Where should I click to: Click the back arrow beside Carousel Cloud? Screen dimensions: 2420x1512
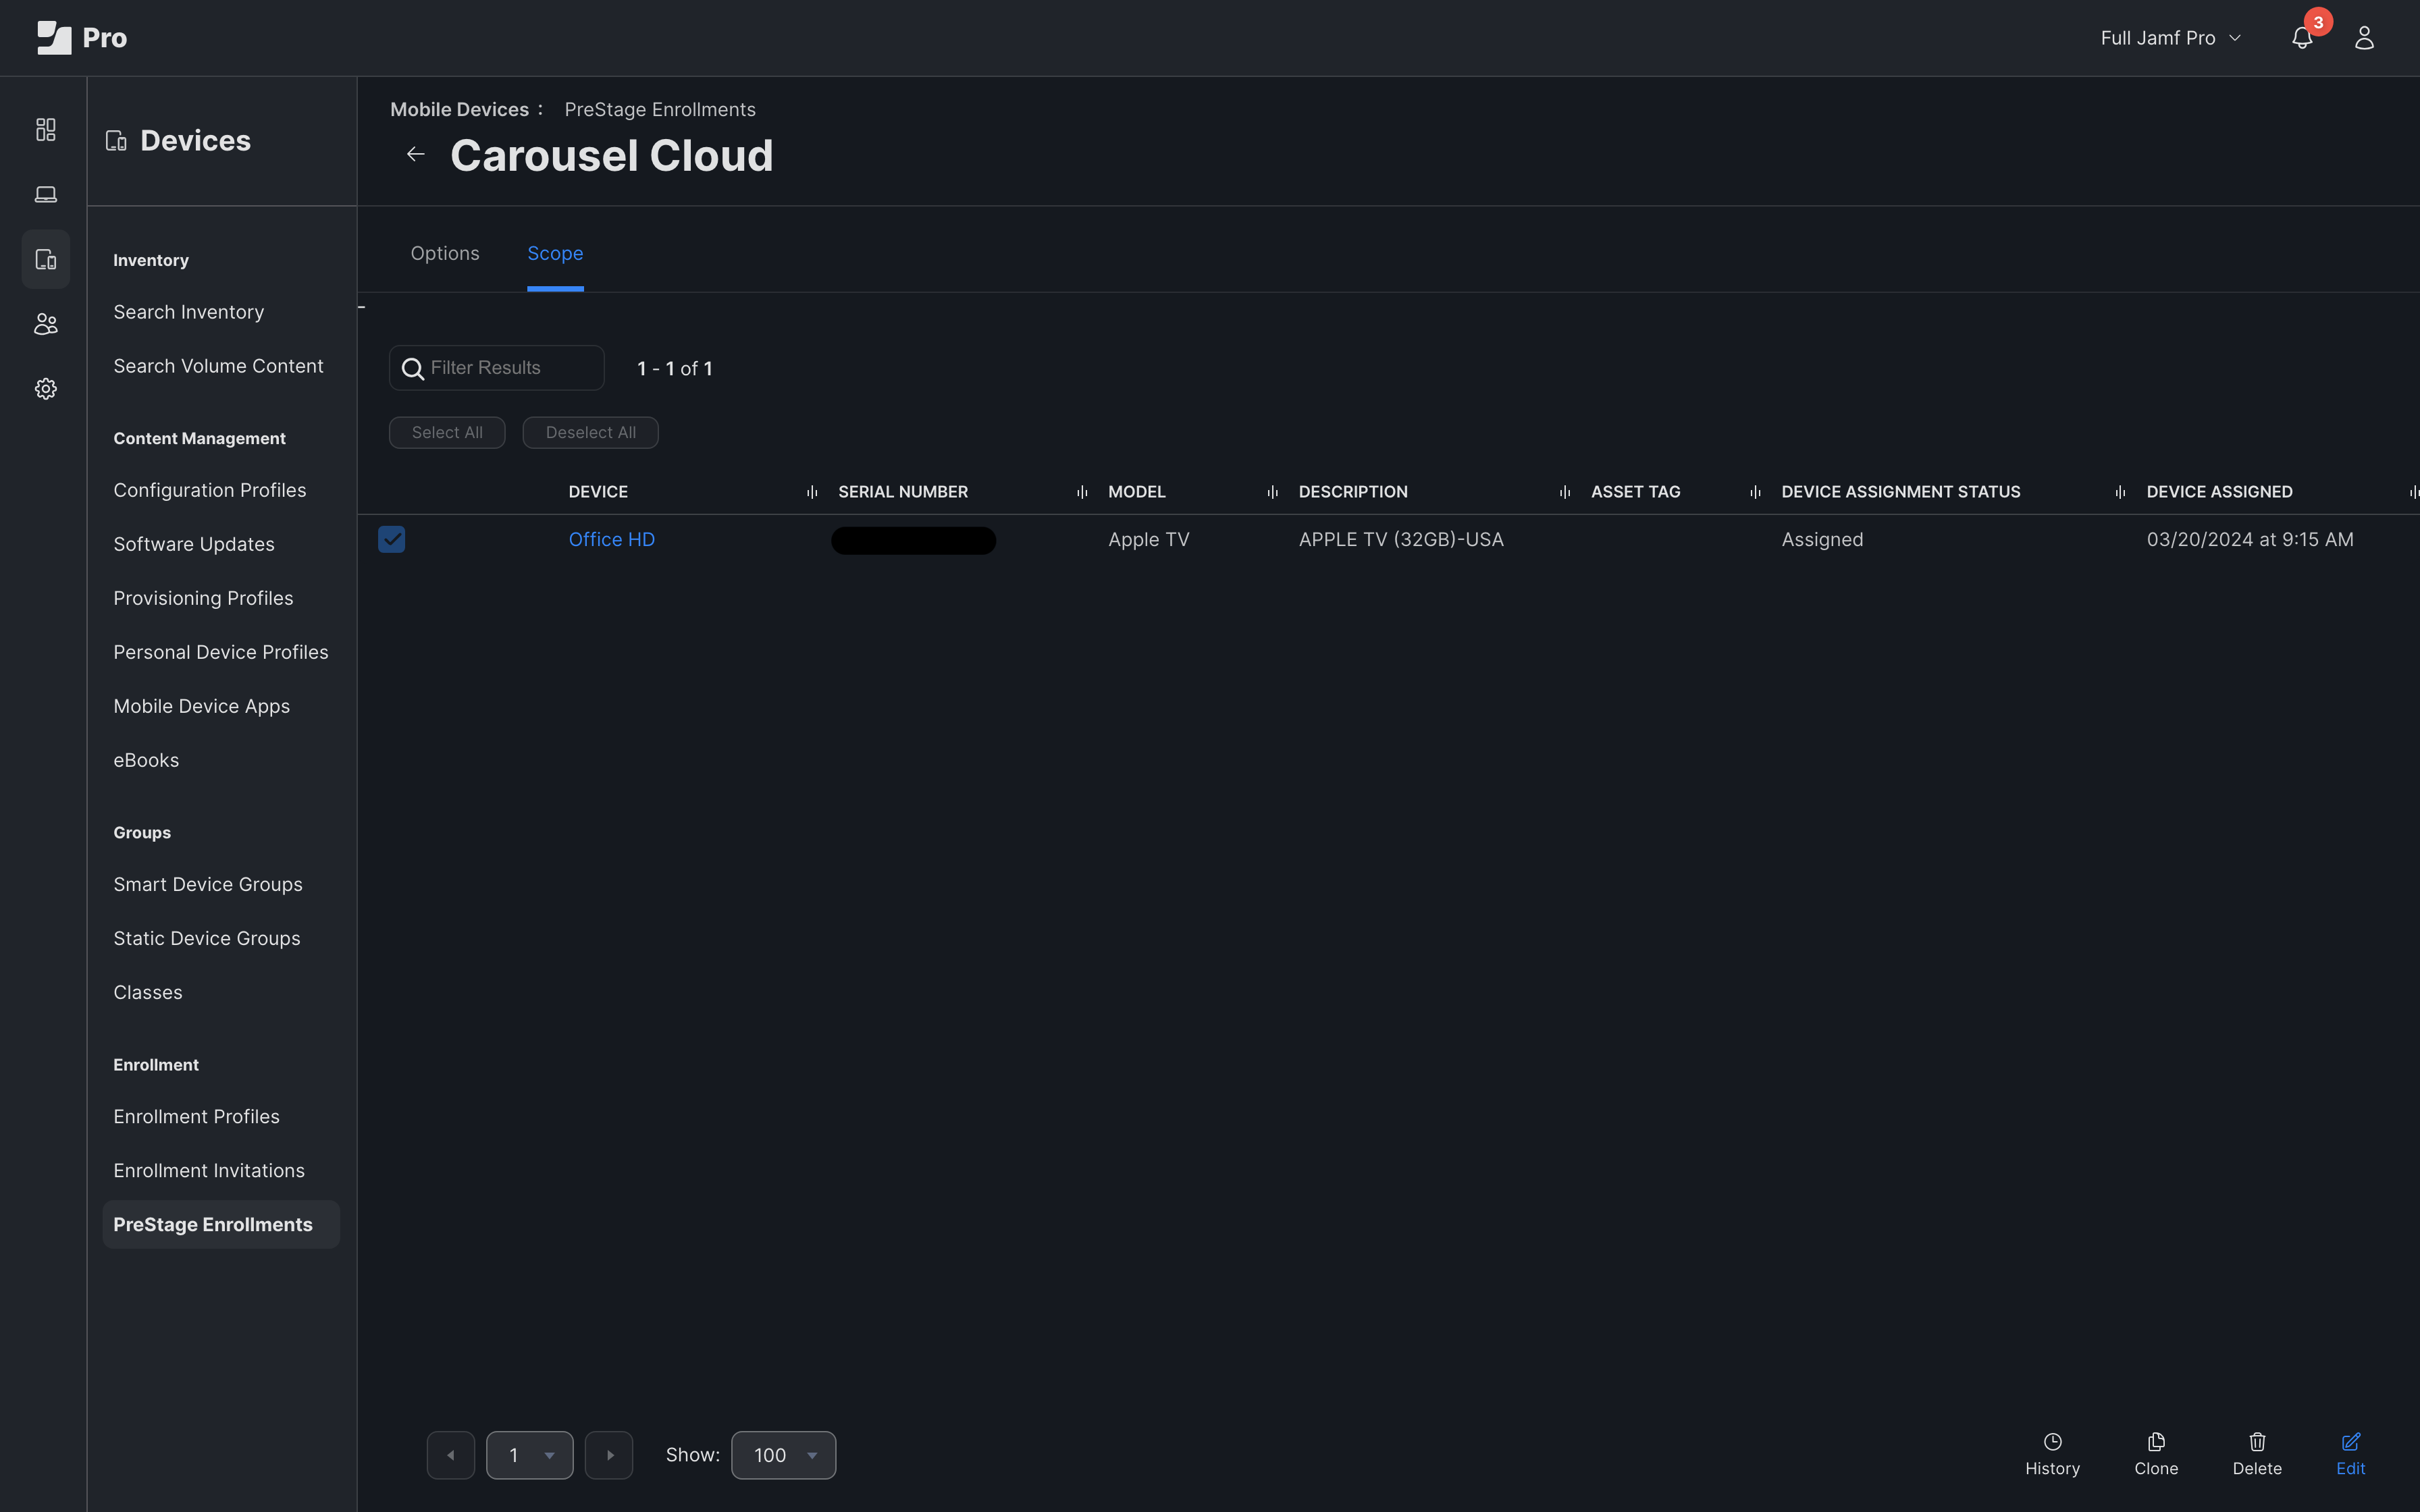[x=416, y=154]
